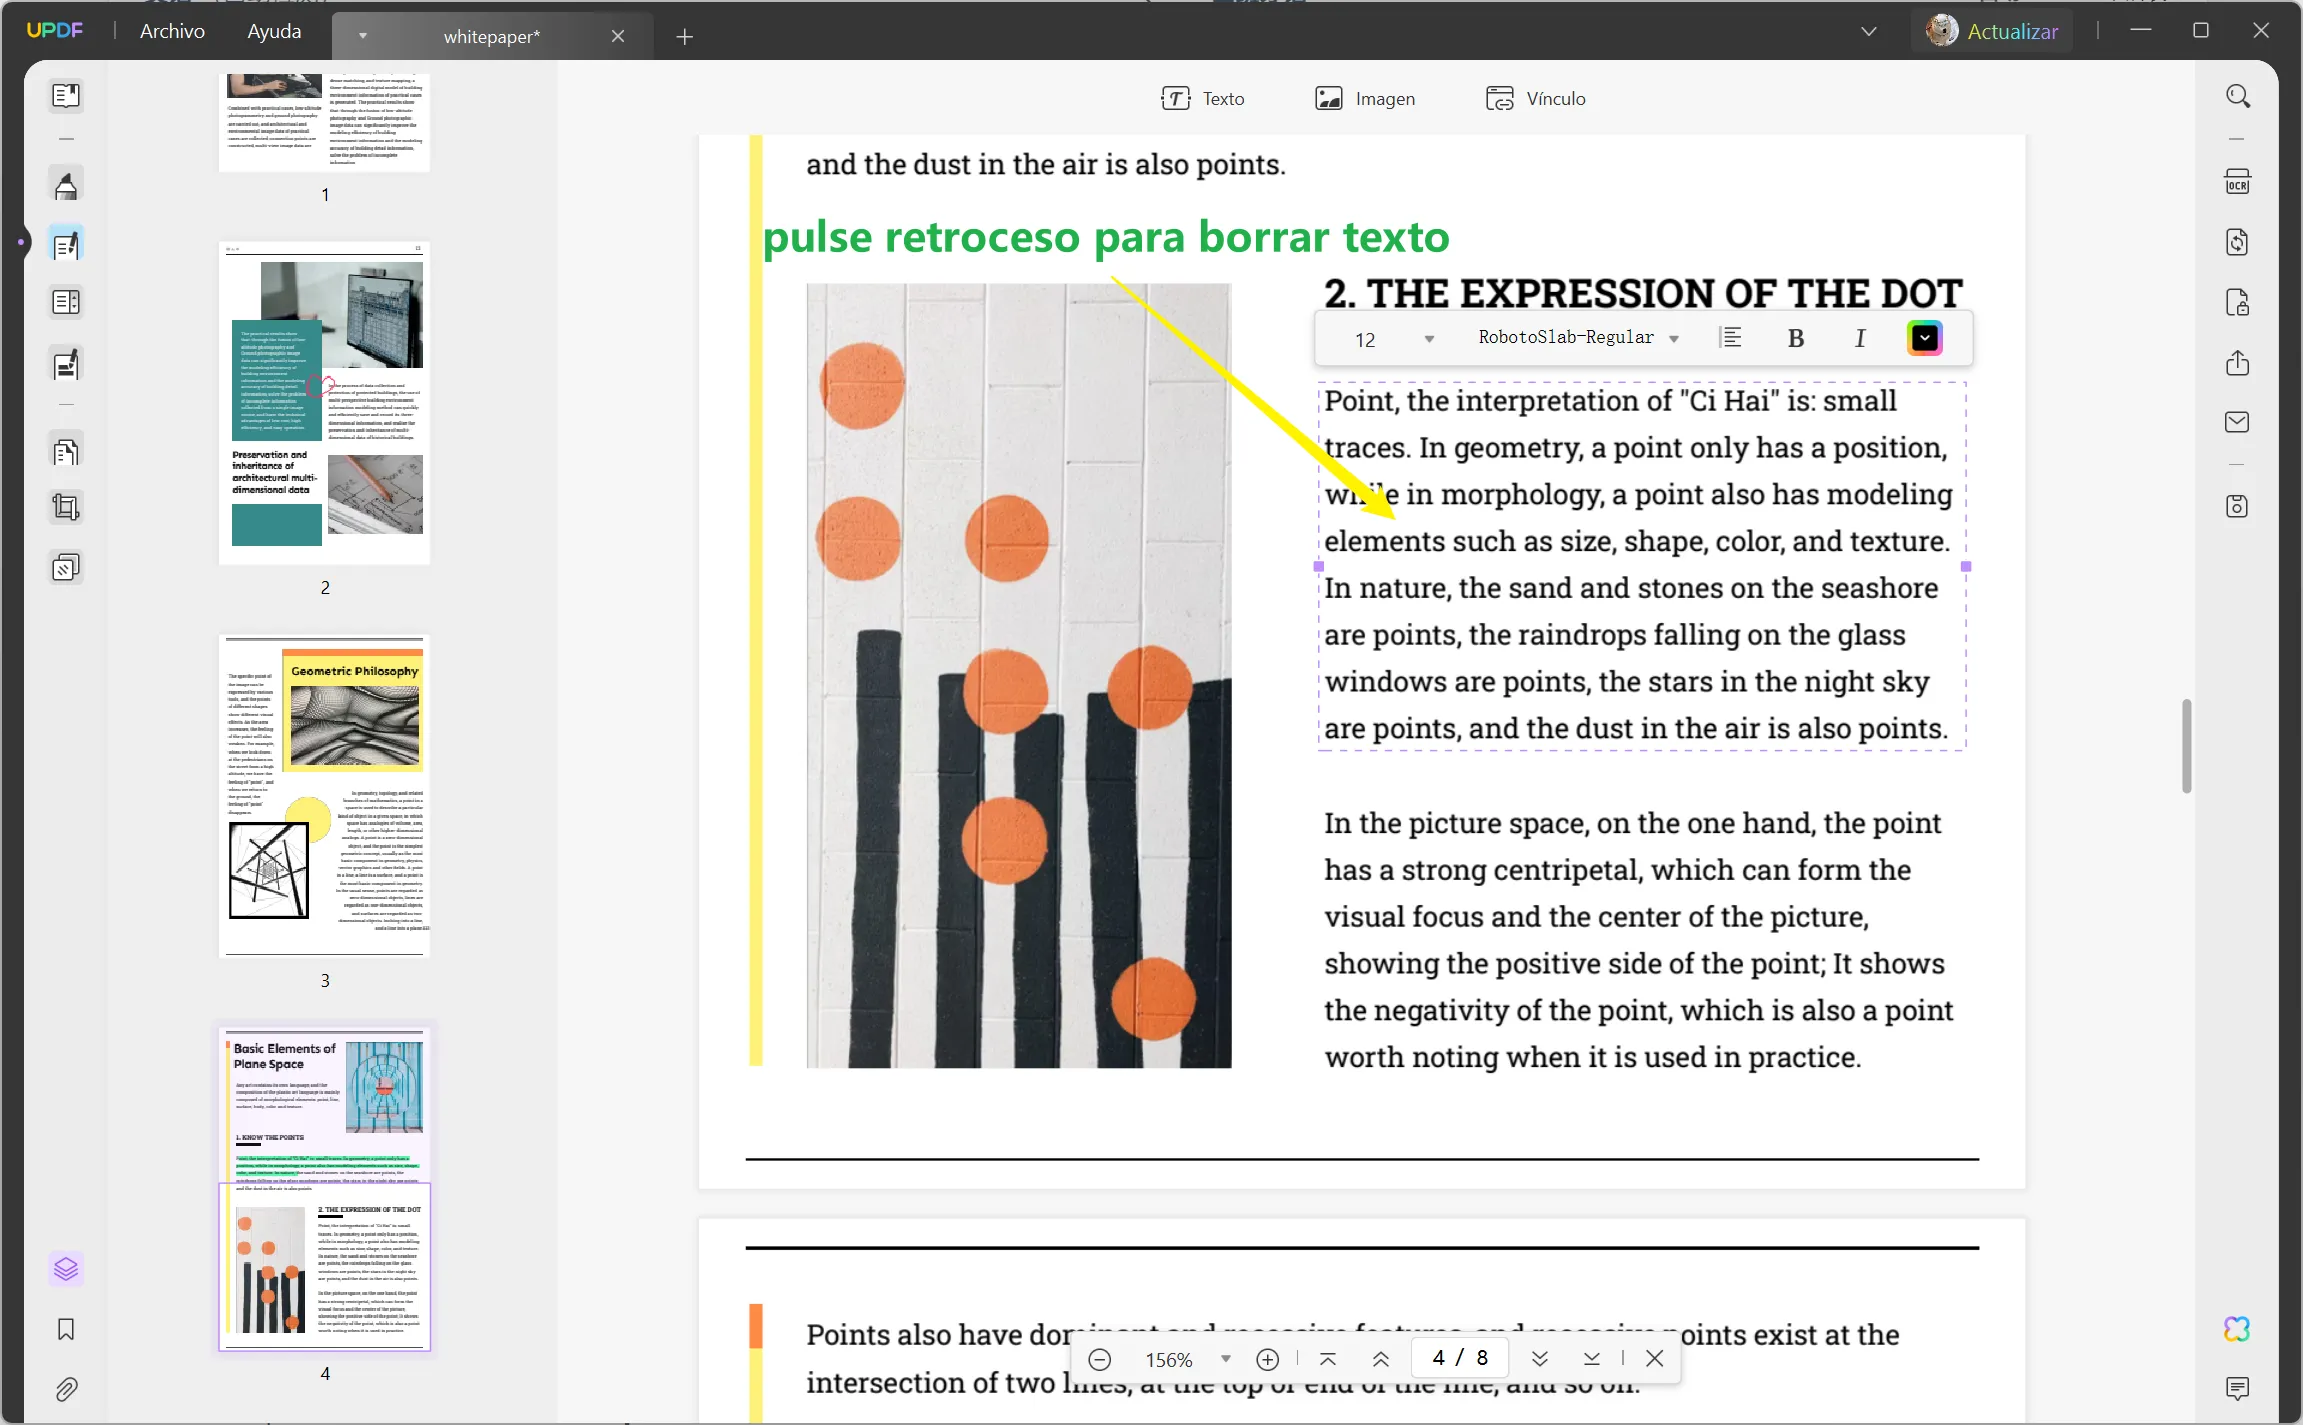Open the Watermark and Background tool
2303x1425 pixels.
coord(66,568)
